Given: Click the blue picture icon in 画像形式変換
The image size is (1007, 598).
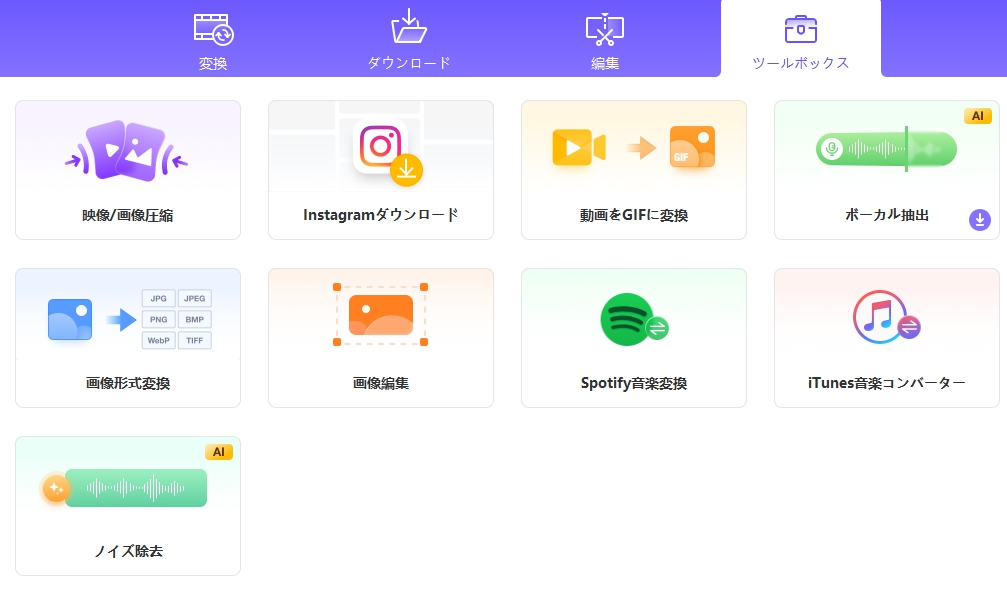Looking at the screenshot, I should click(x=70, y=319).
